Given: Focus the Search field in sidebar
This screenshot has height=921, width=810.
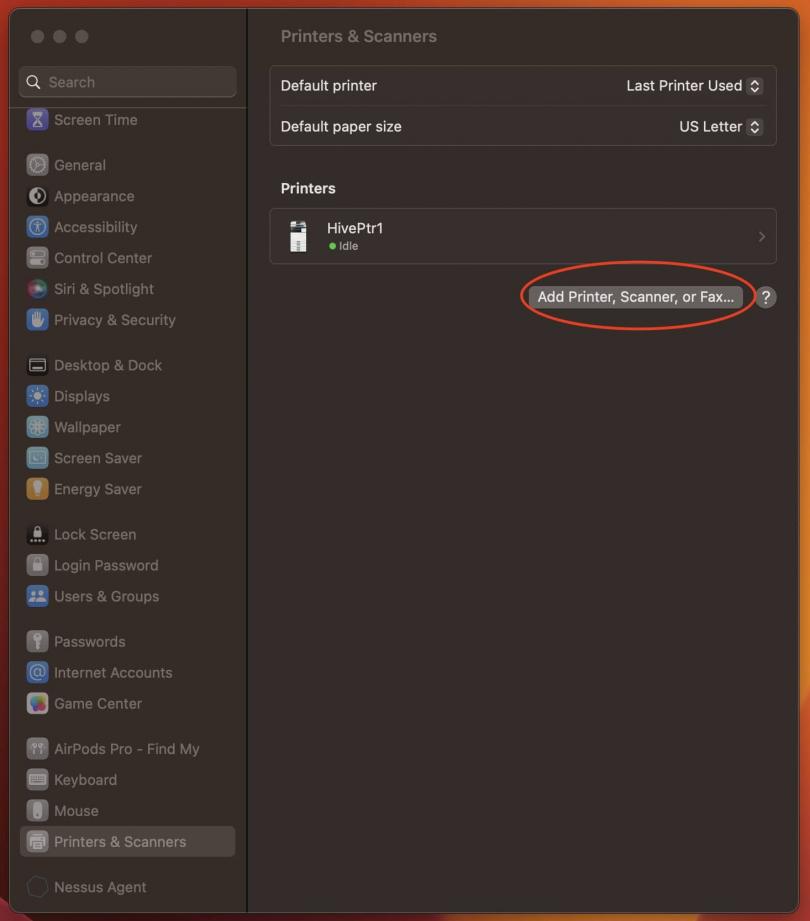Looking at the screenshot, I should click(127, 82).
